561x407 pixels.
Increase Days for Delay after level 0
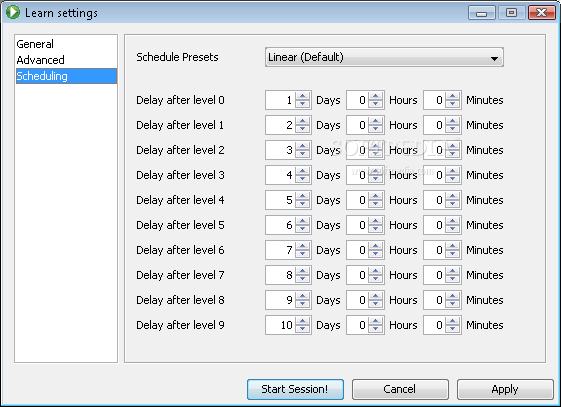click(303, 96)
